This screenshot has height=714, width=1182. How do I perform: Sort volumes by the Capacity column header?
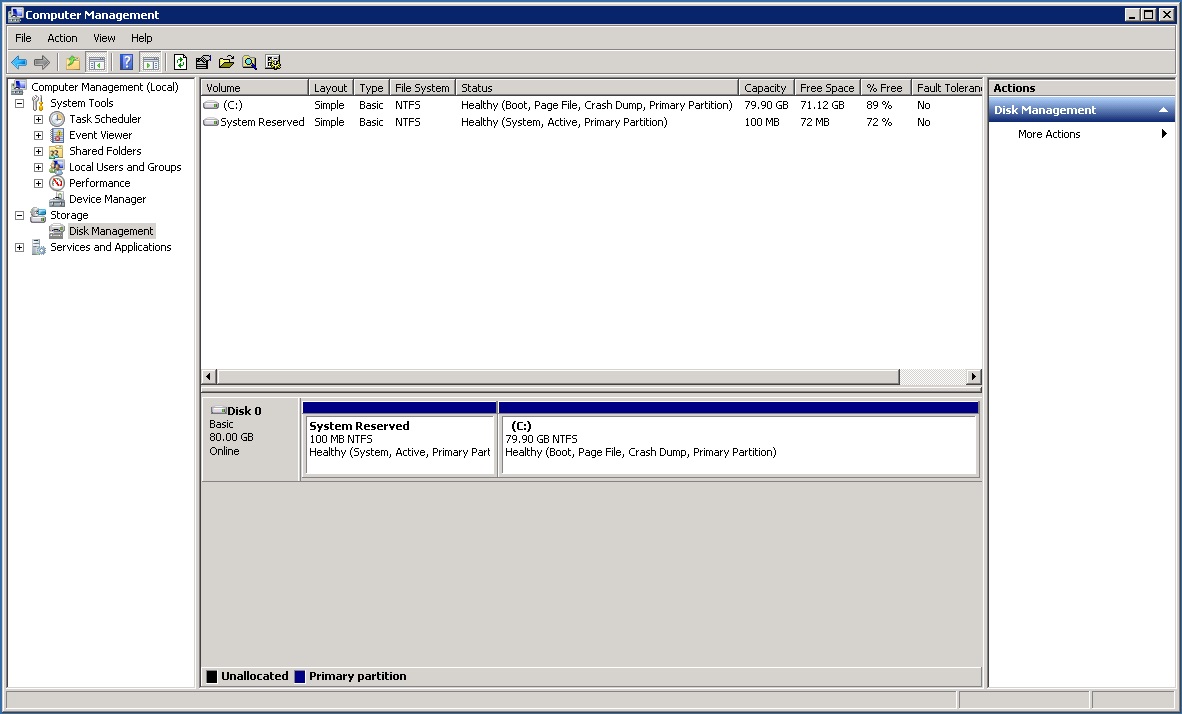tap(765, 88)
